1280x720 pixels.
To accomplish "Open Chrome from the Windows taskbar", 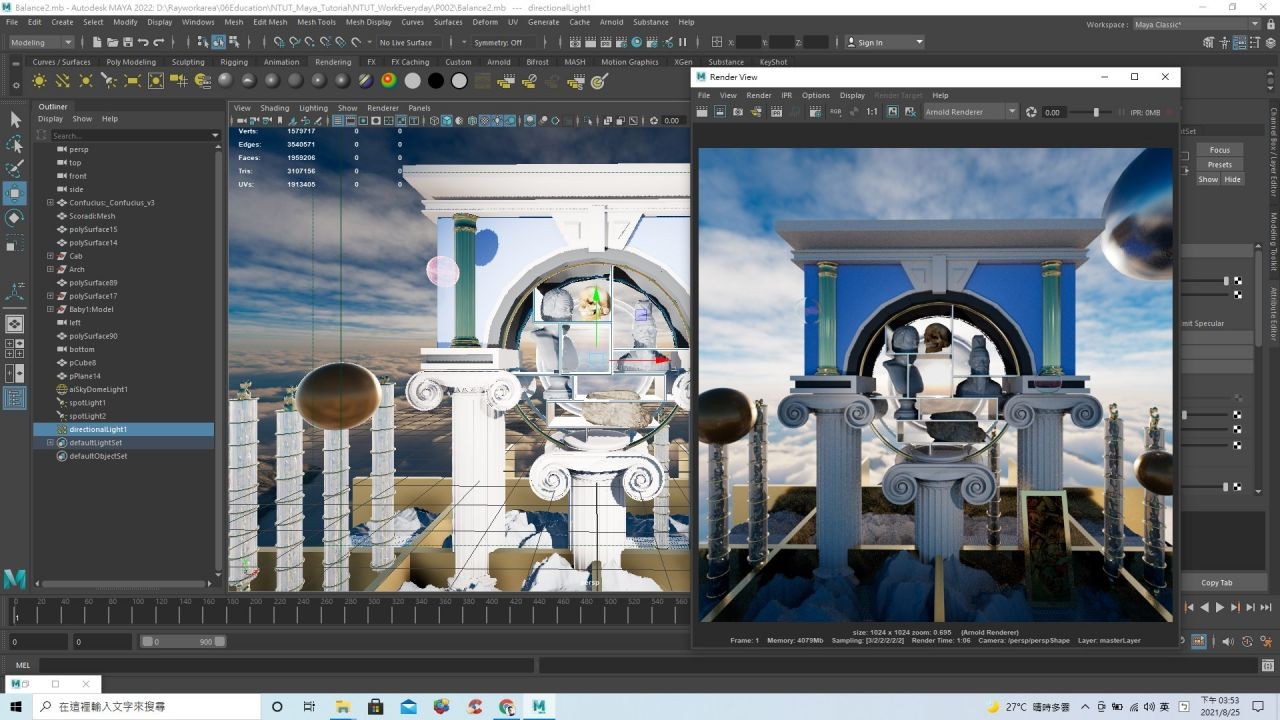I will click(507, 707).
